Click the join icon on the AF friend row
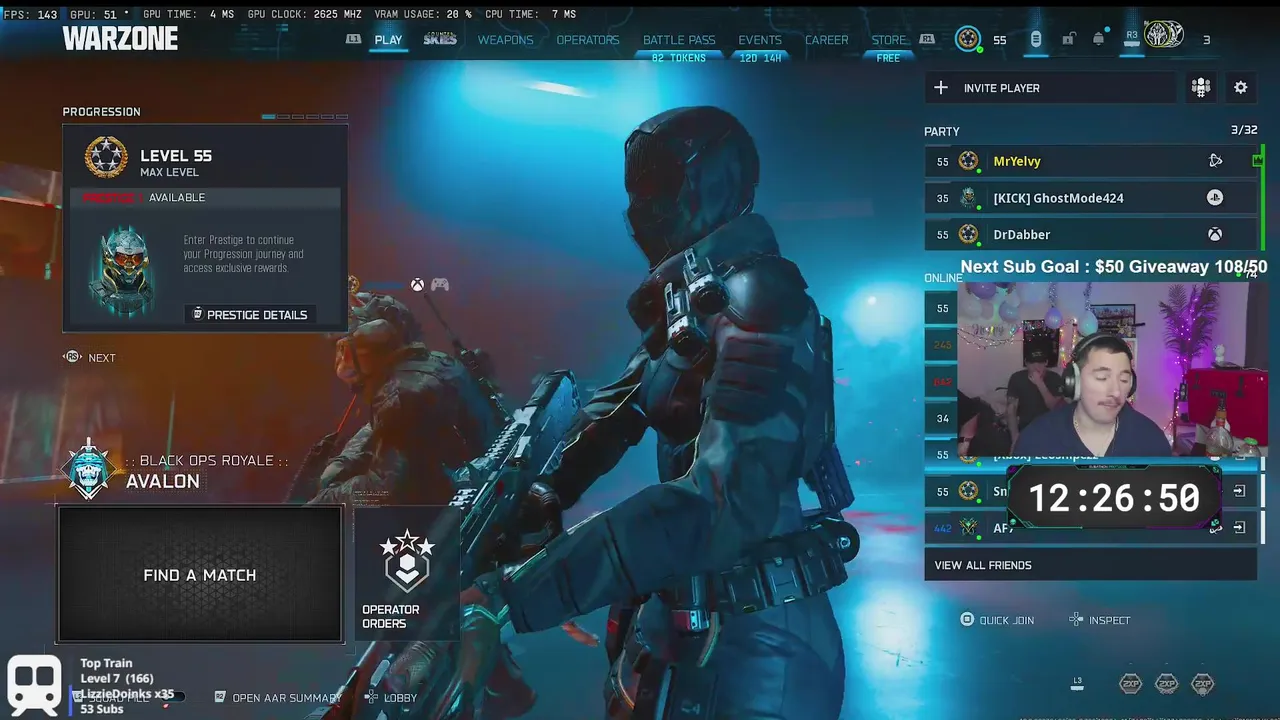This screenshot has width=1280, height=720. coord(1239,528)
